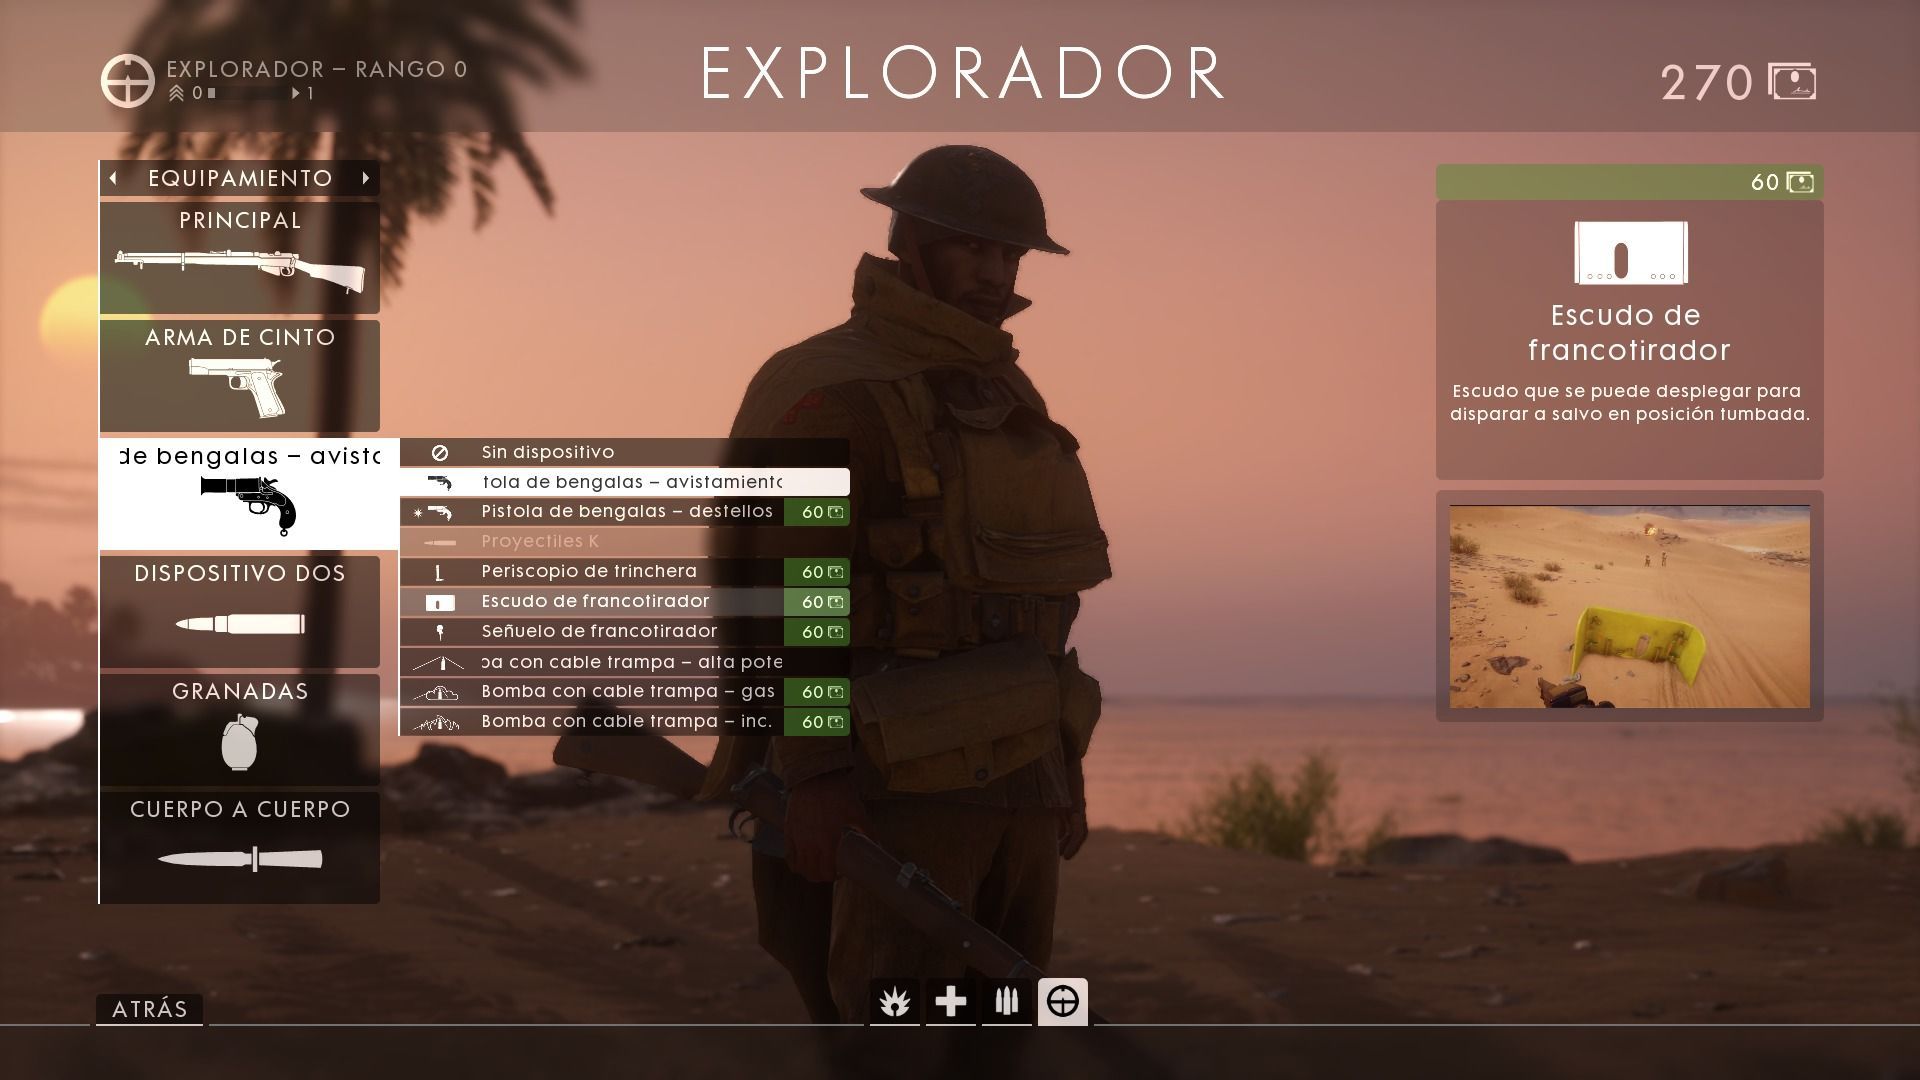Open the Cuerpo a cuerpo knife slot

tap(240, 847)
